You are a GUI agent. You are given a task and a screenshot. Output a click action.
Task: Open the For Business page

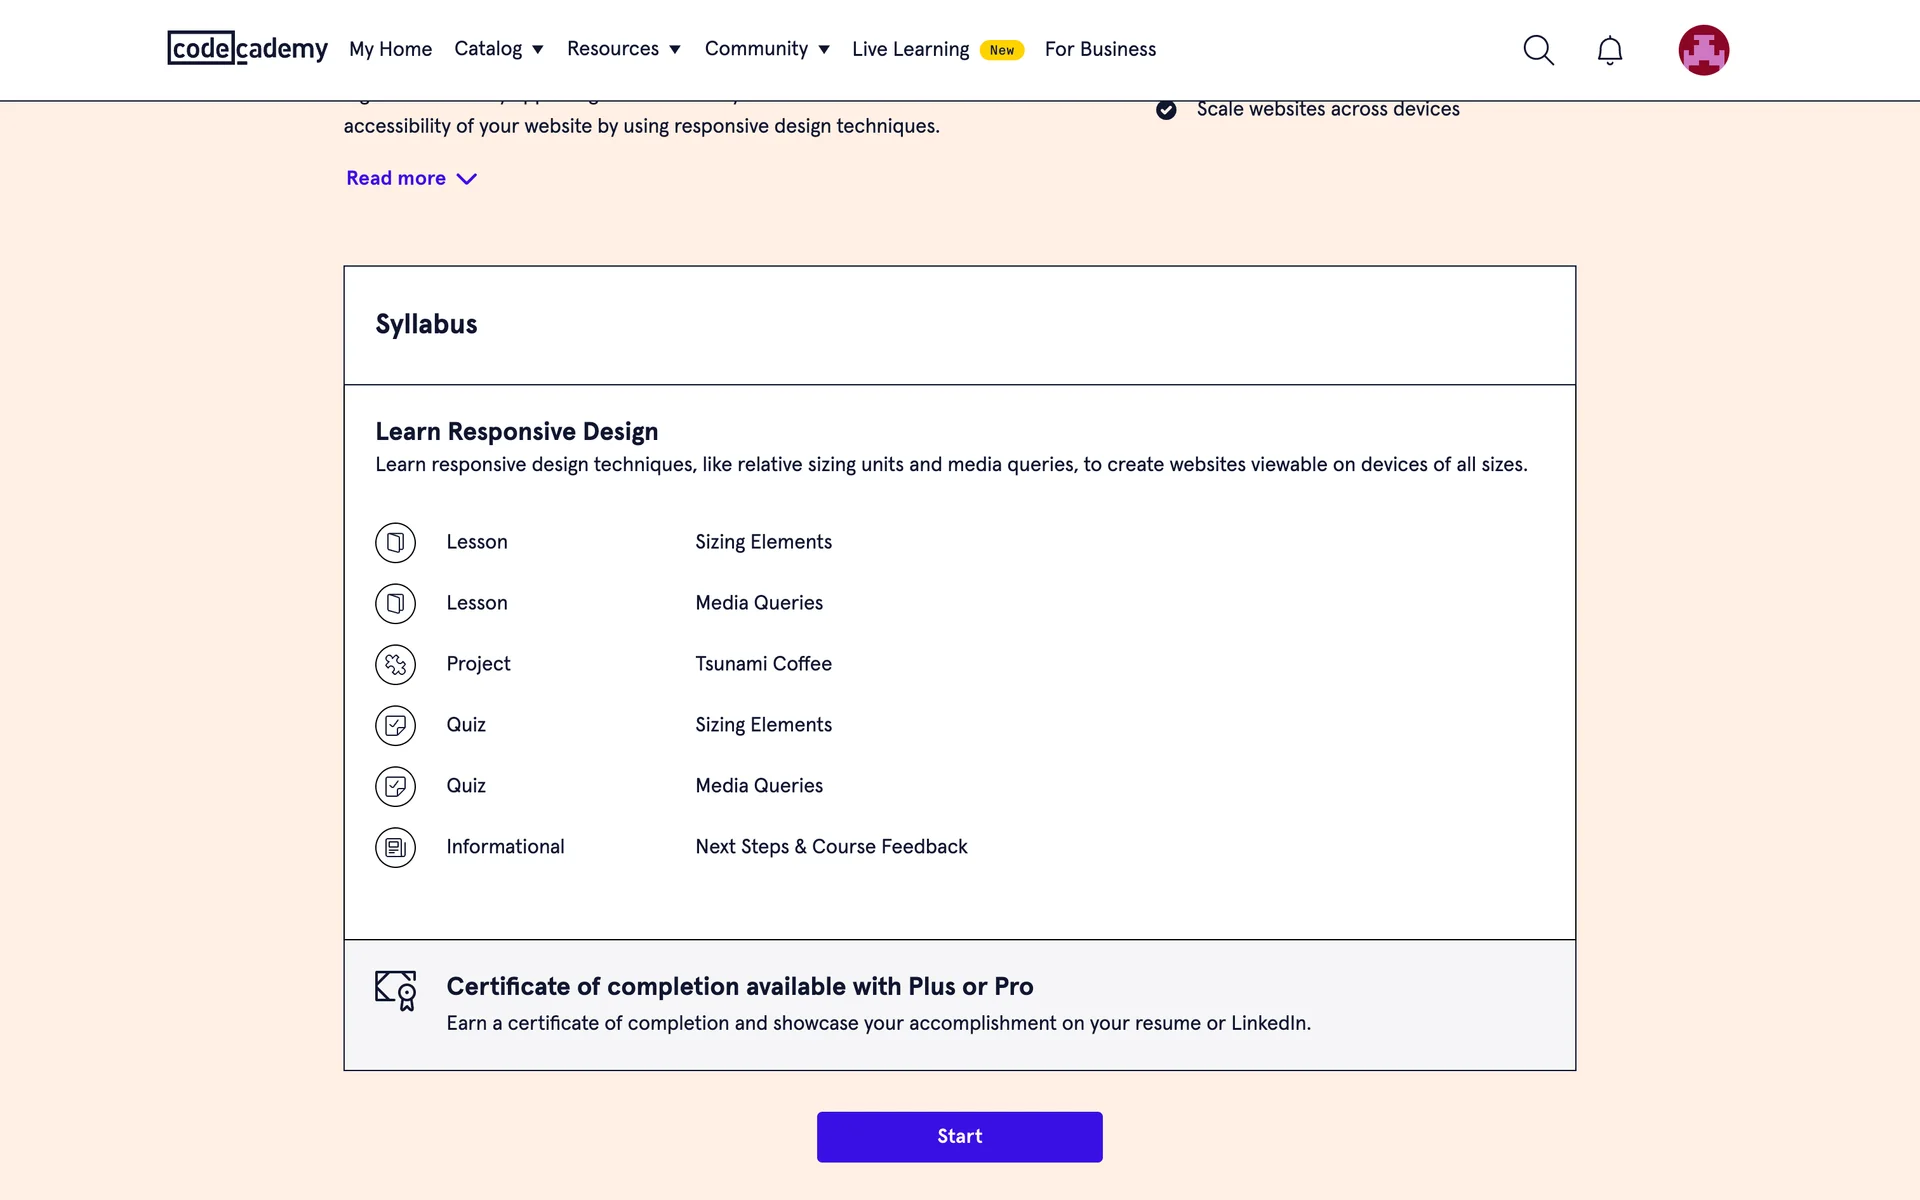click(1100, 49)
